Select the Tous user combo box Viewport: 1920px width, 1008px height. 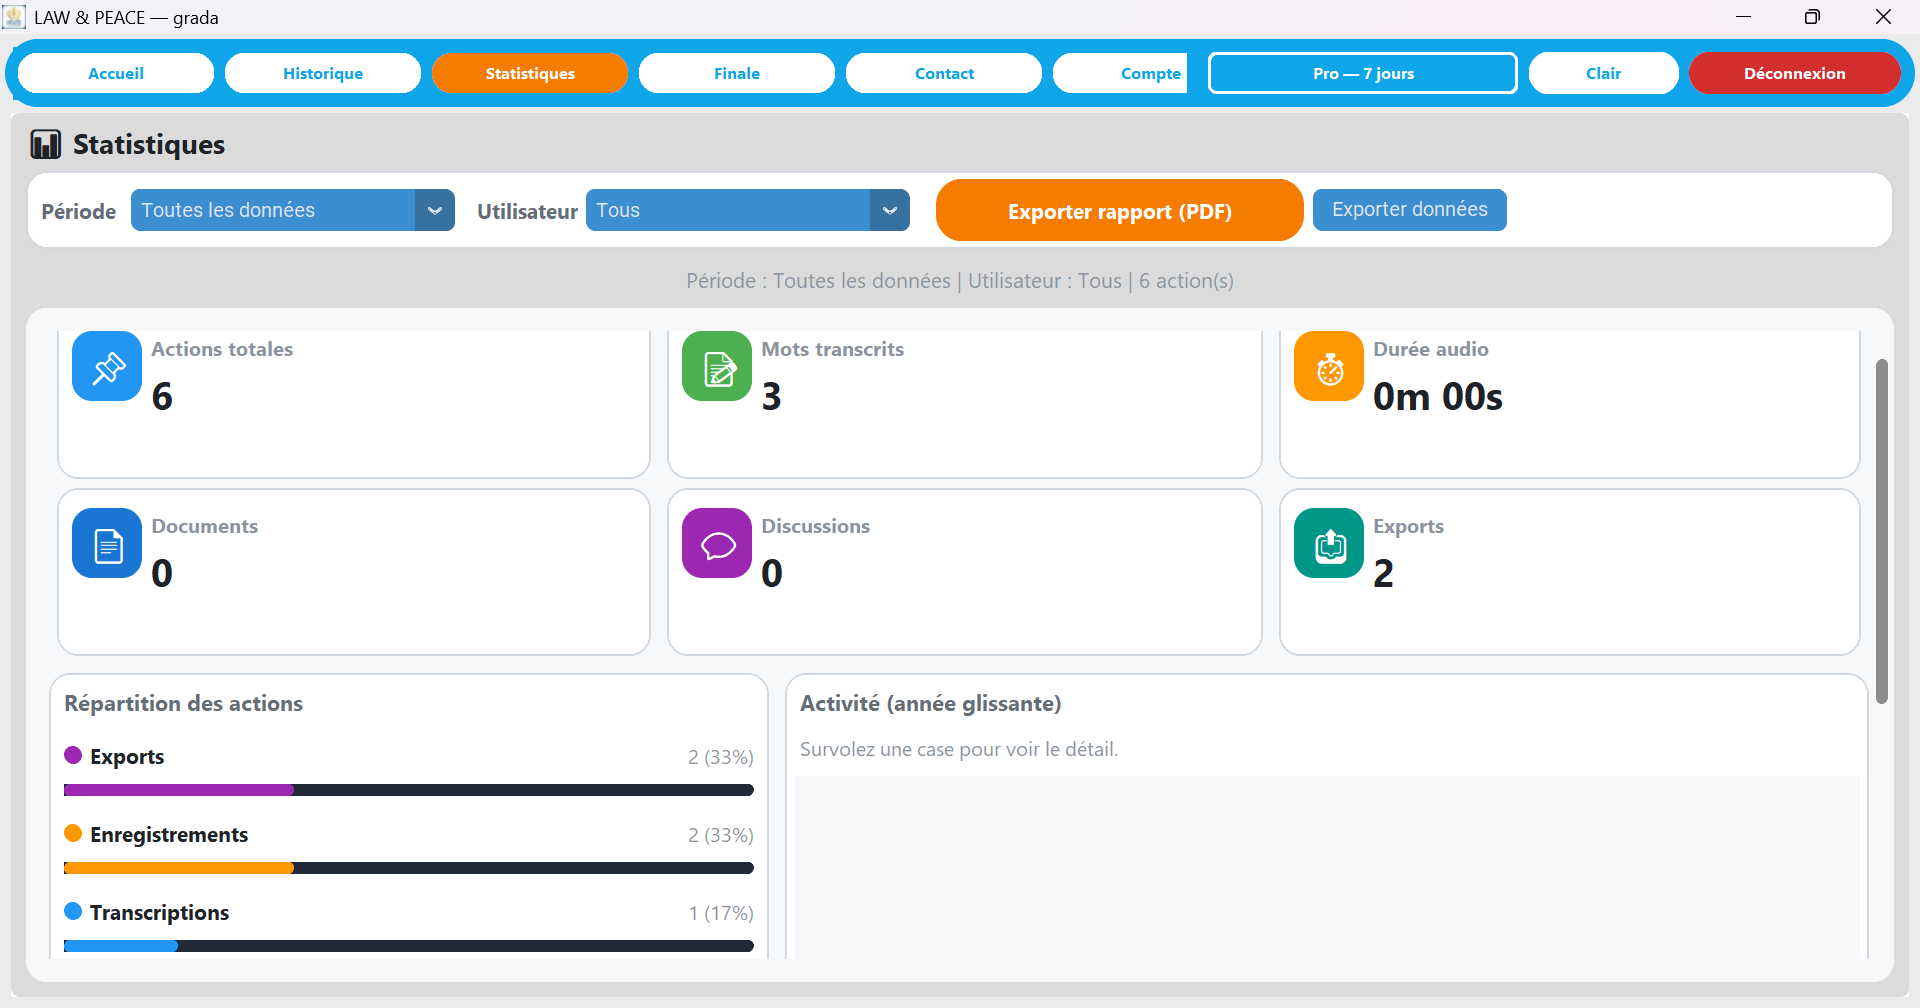748,210
